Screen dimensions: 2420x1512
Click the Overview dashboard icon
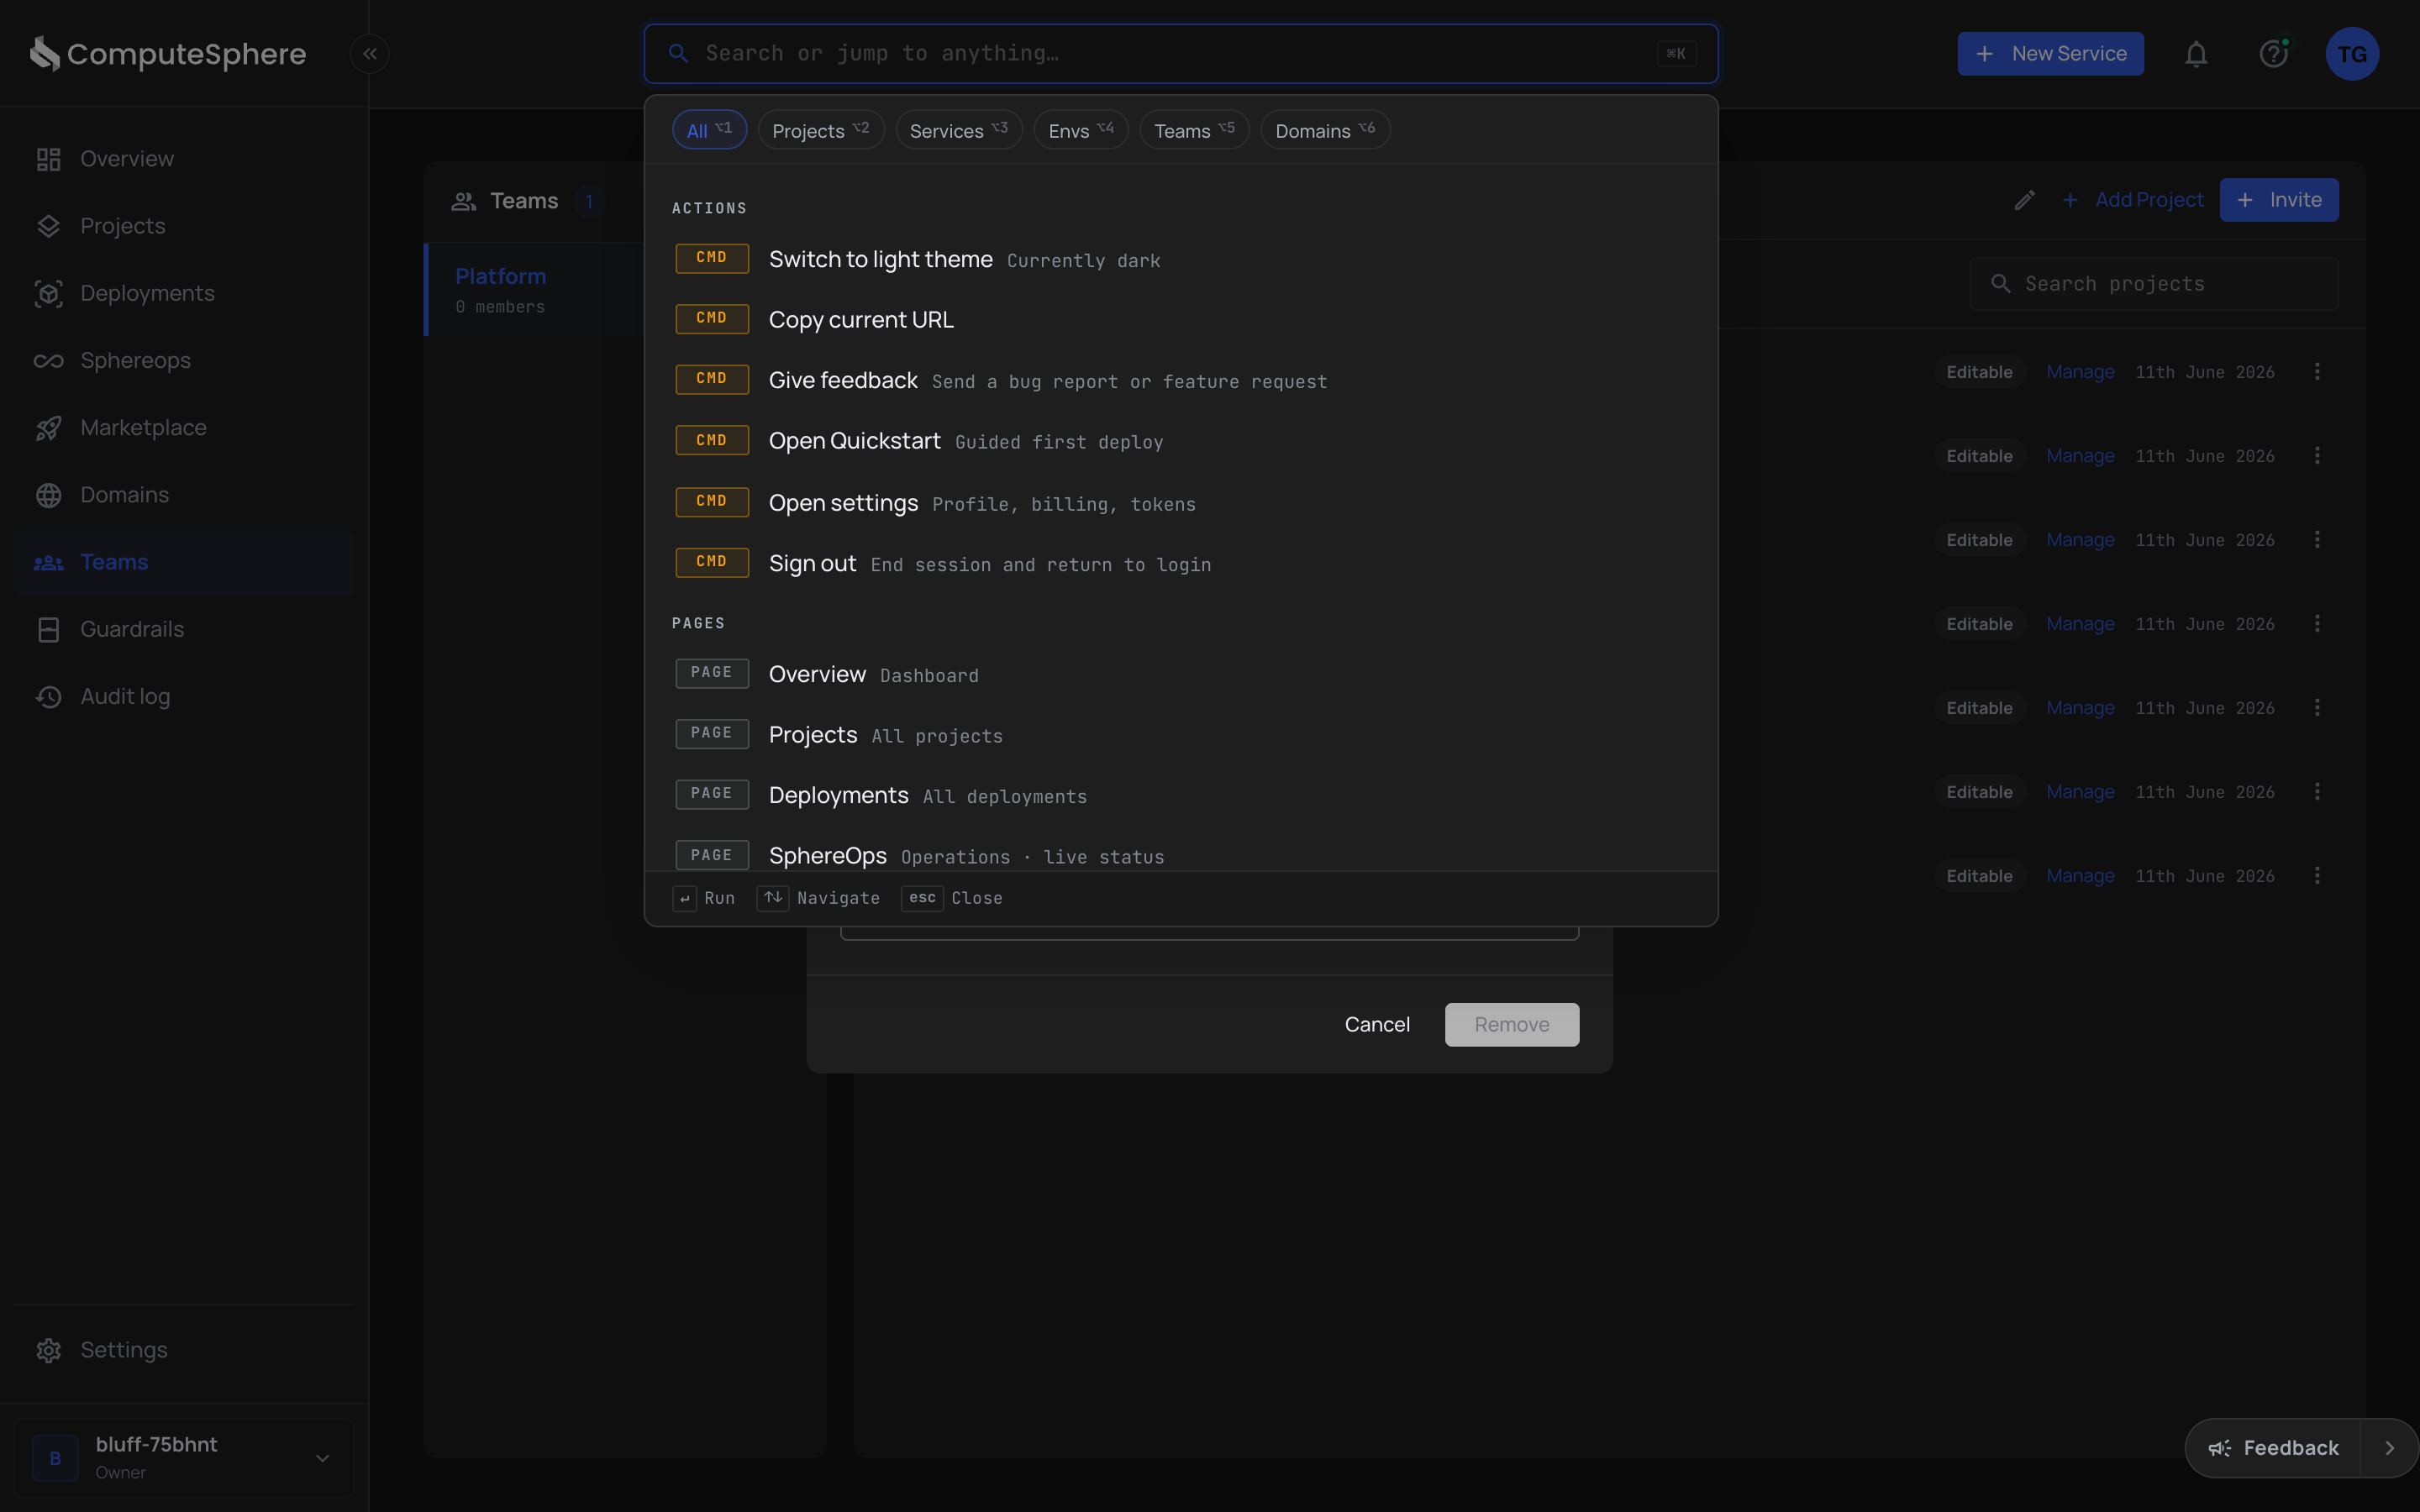(x=49, y=159)
